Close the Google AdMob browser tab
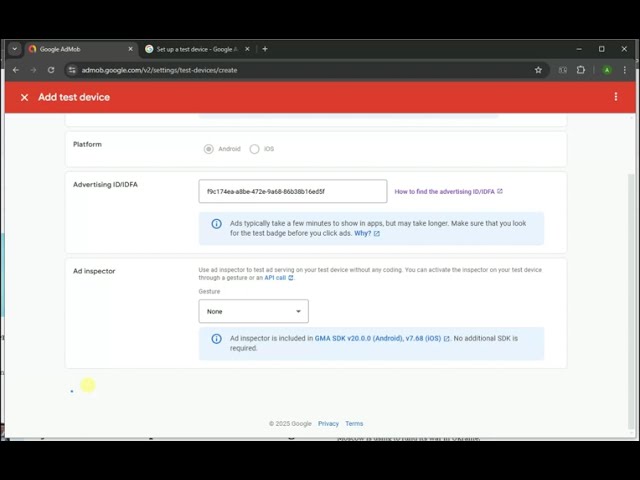The height and width of the screenshot is (480, 640). (x=131, y=49)
